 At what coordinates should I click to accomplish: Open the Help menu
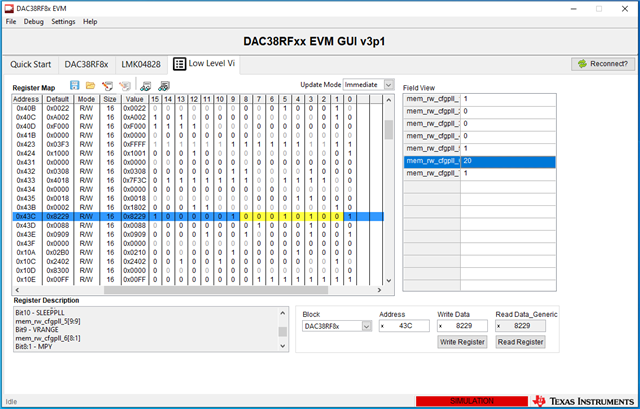(90, 22)
